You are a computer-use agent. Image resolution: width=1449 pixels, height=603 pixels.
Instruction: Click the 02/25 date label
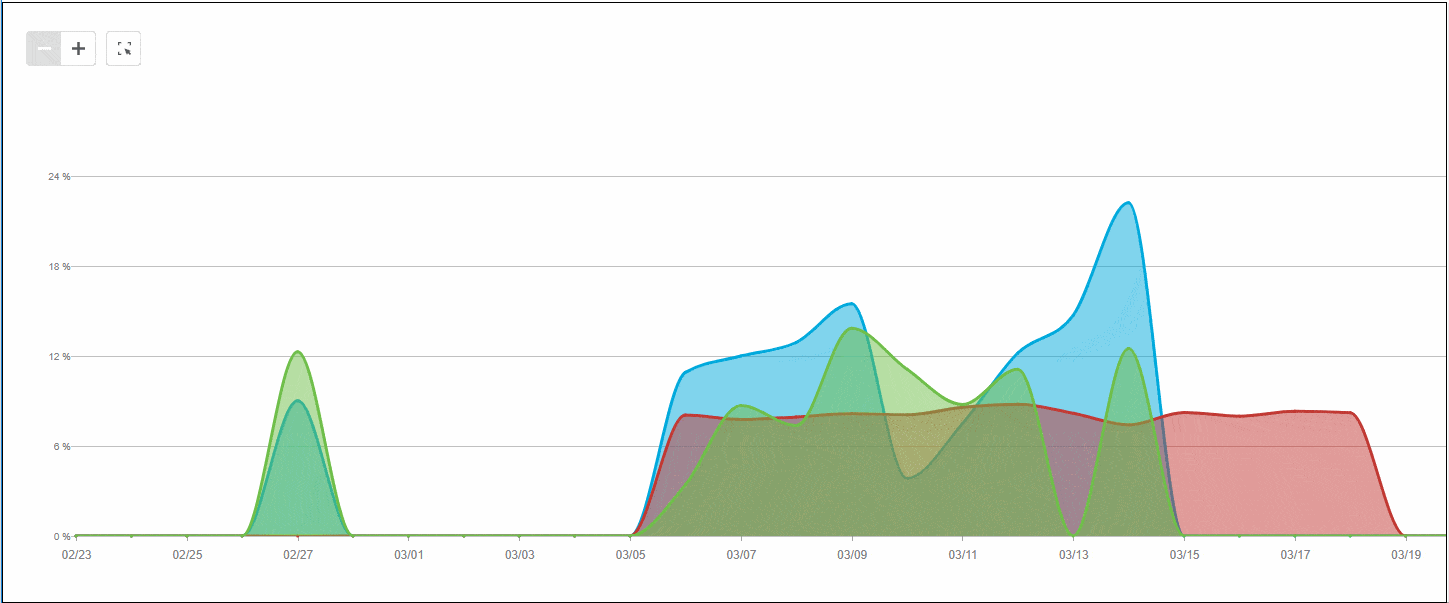point(187,553)
